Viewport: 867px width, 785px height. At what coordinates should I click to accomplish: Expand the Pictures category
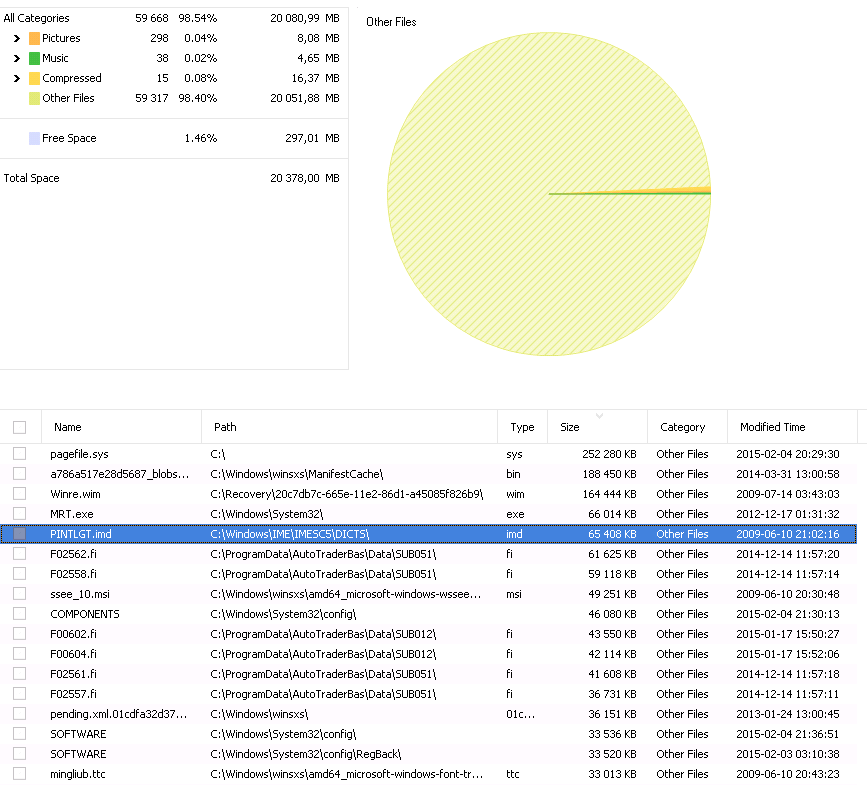[x=17, y=38]
